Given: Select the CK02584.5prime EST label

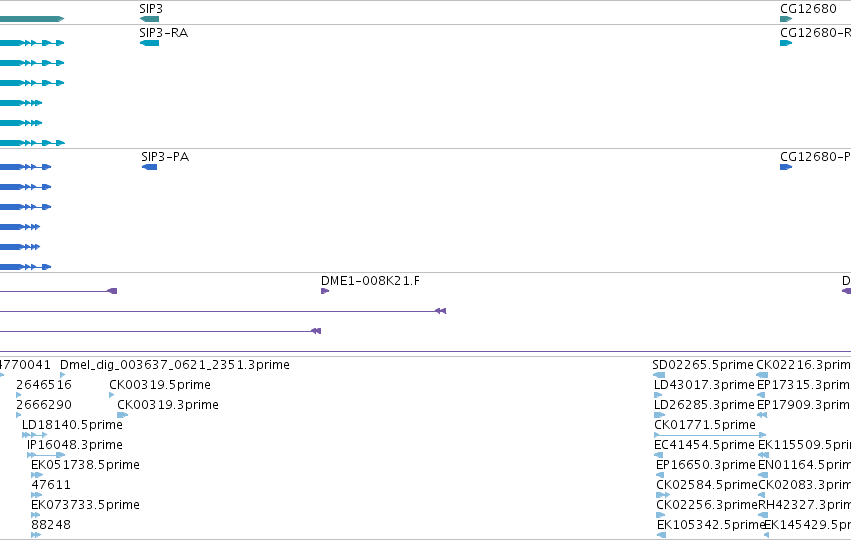Looking at the screenshot, I should click(707, 485).
